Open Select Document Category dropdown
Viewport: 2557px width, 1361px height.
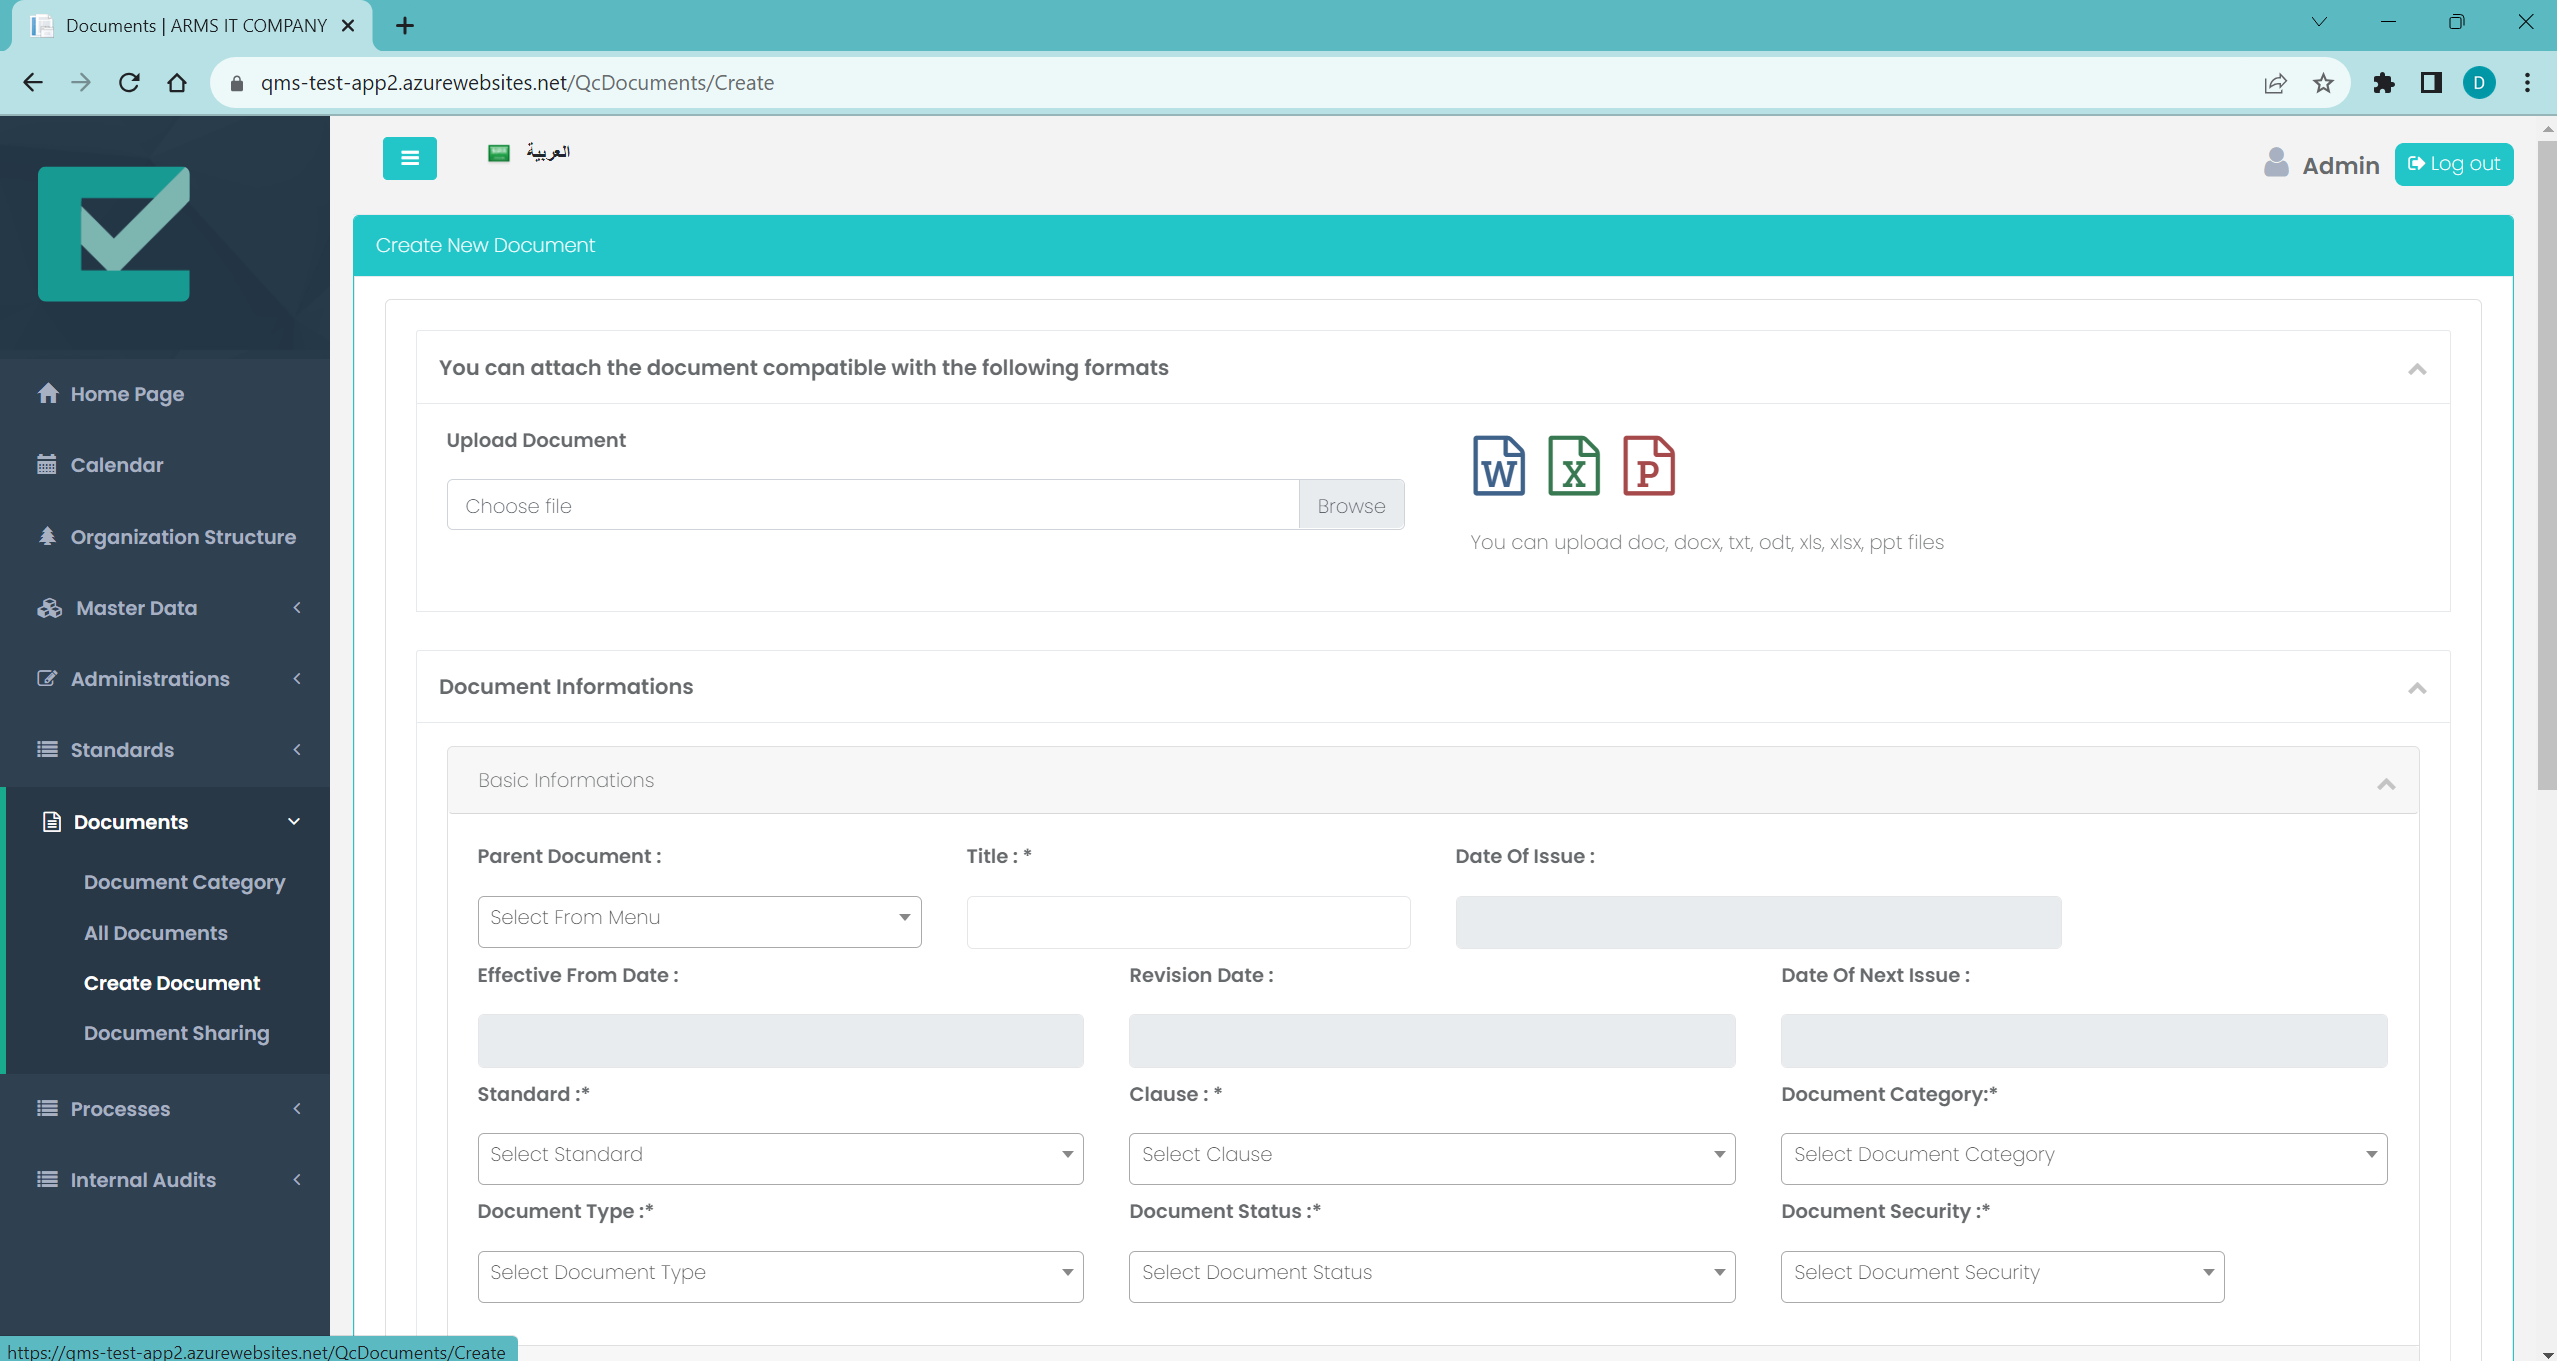point(2084,1158)
